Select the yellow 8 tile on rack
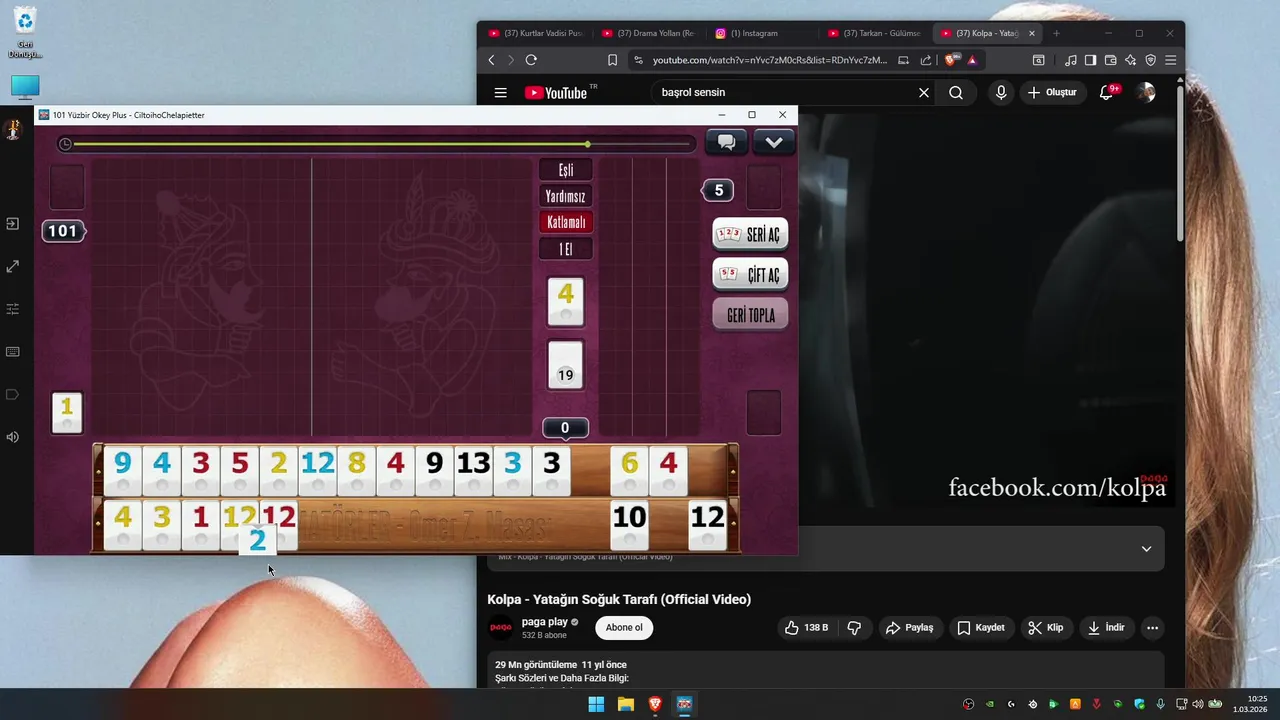This screenshot has height=720, width=1280. tap(356, 470)
